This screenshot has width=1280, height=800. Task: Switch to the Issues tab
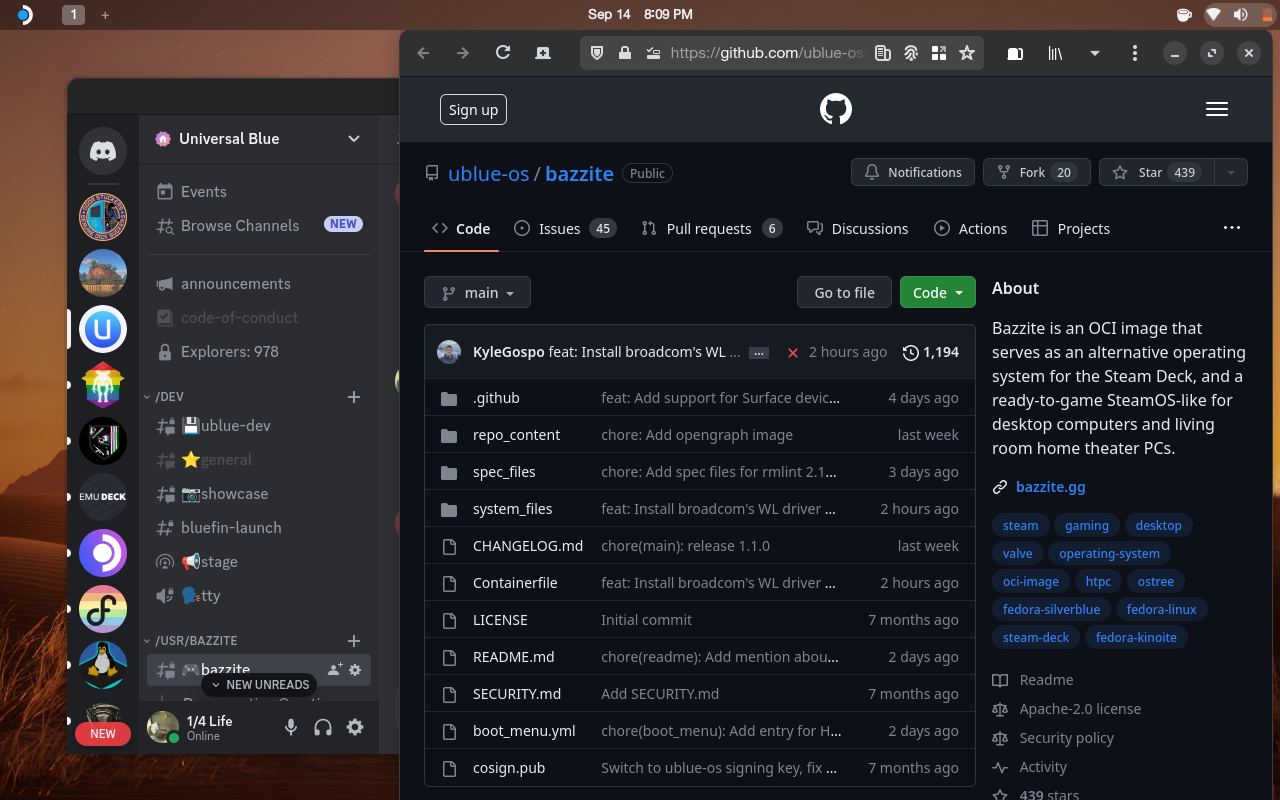coord(565,229)
